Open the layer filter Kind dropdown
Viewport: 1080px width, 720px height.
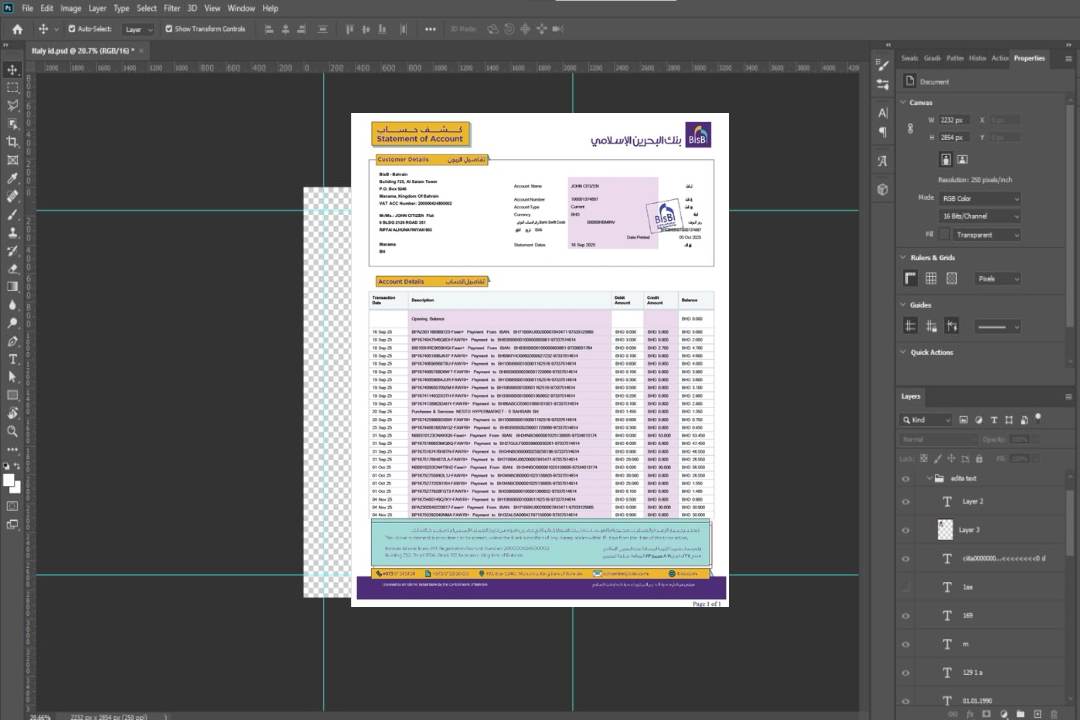926,420
